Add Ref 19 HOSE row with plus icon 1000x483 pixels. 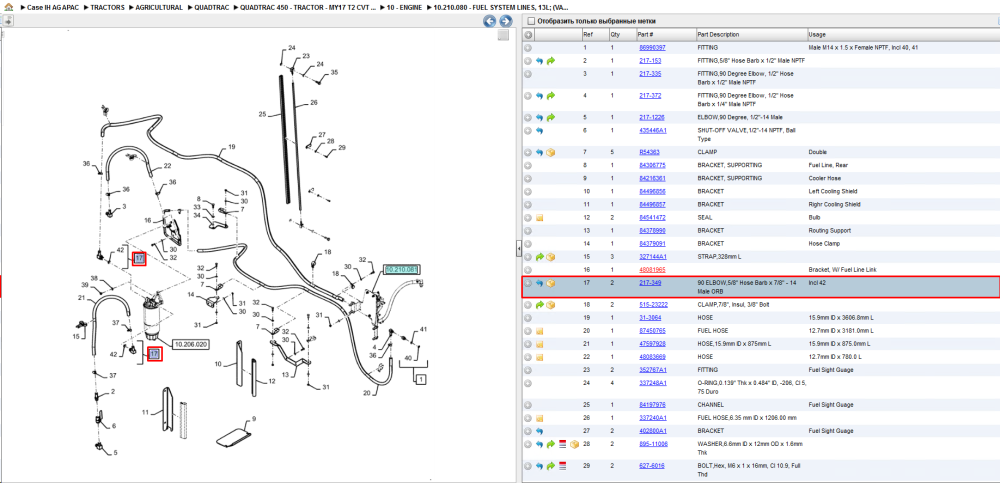click(528, 317)
